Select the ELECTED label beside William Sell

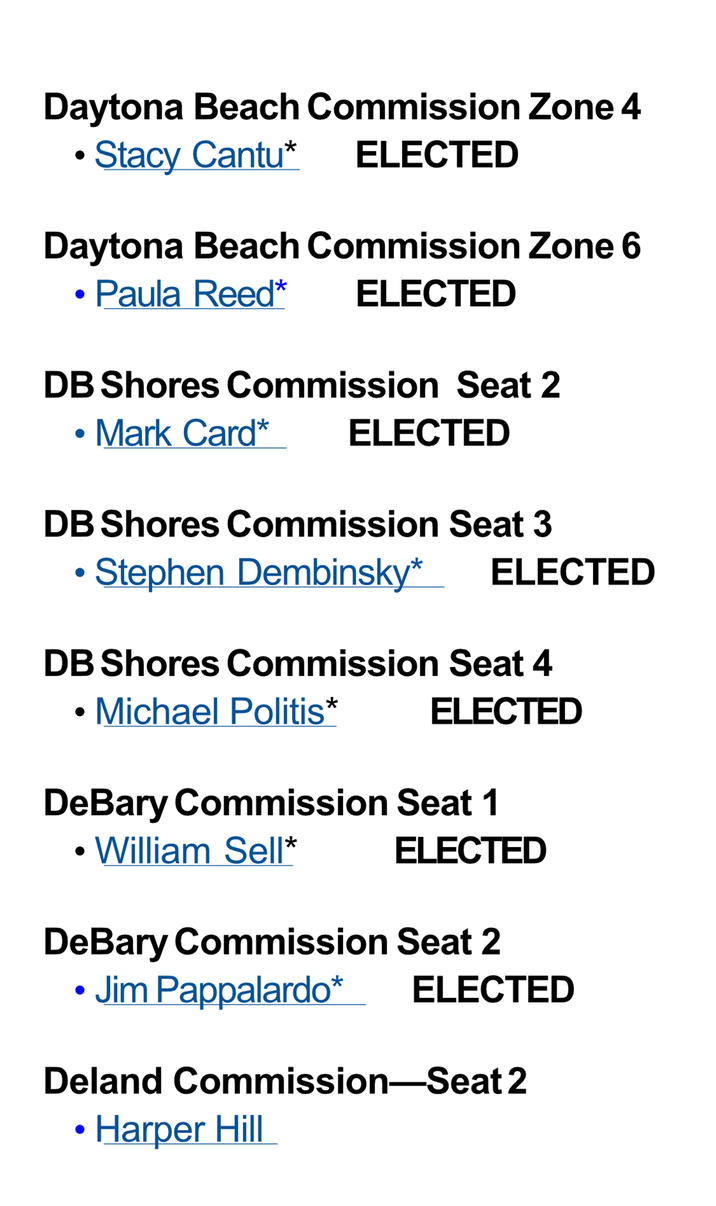[470, 850]
